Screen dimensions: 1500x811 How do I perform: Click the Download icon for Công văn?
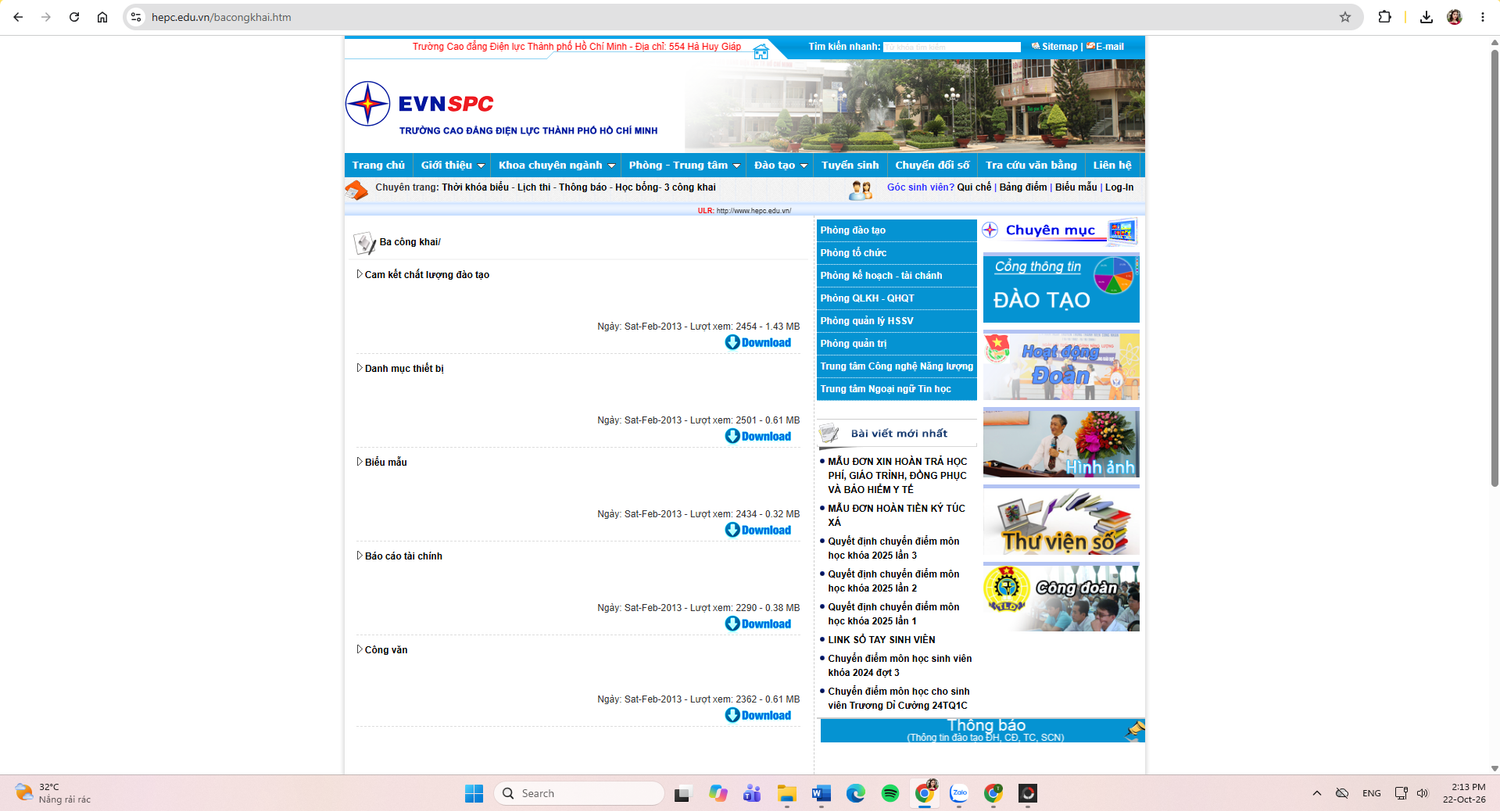pos(758,715)
